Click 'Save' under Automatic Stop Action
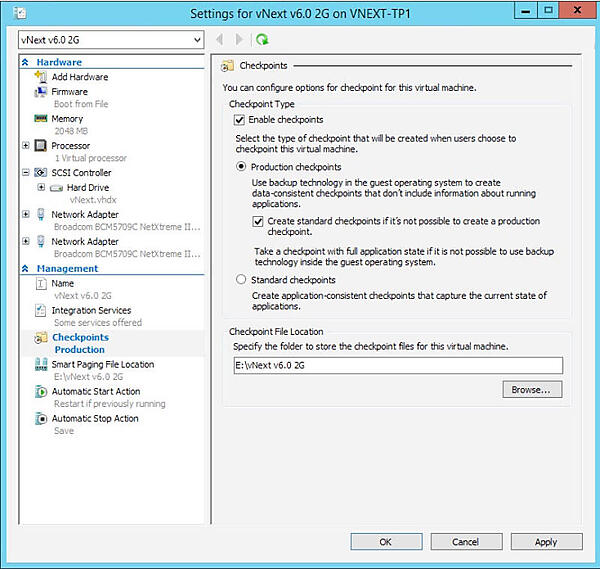The image size is (600, 569). pos(64,431)
